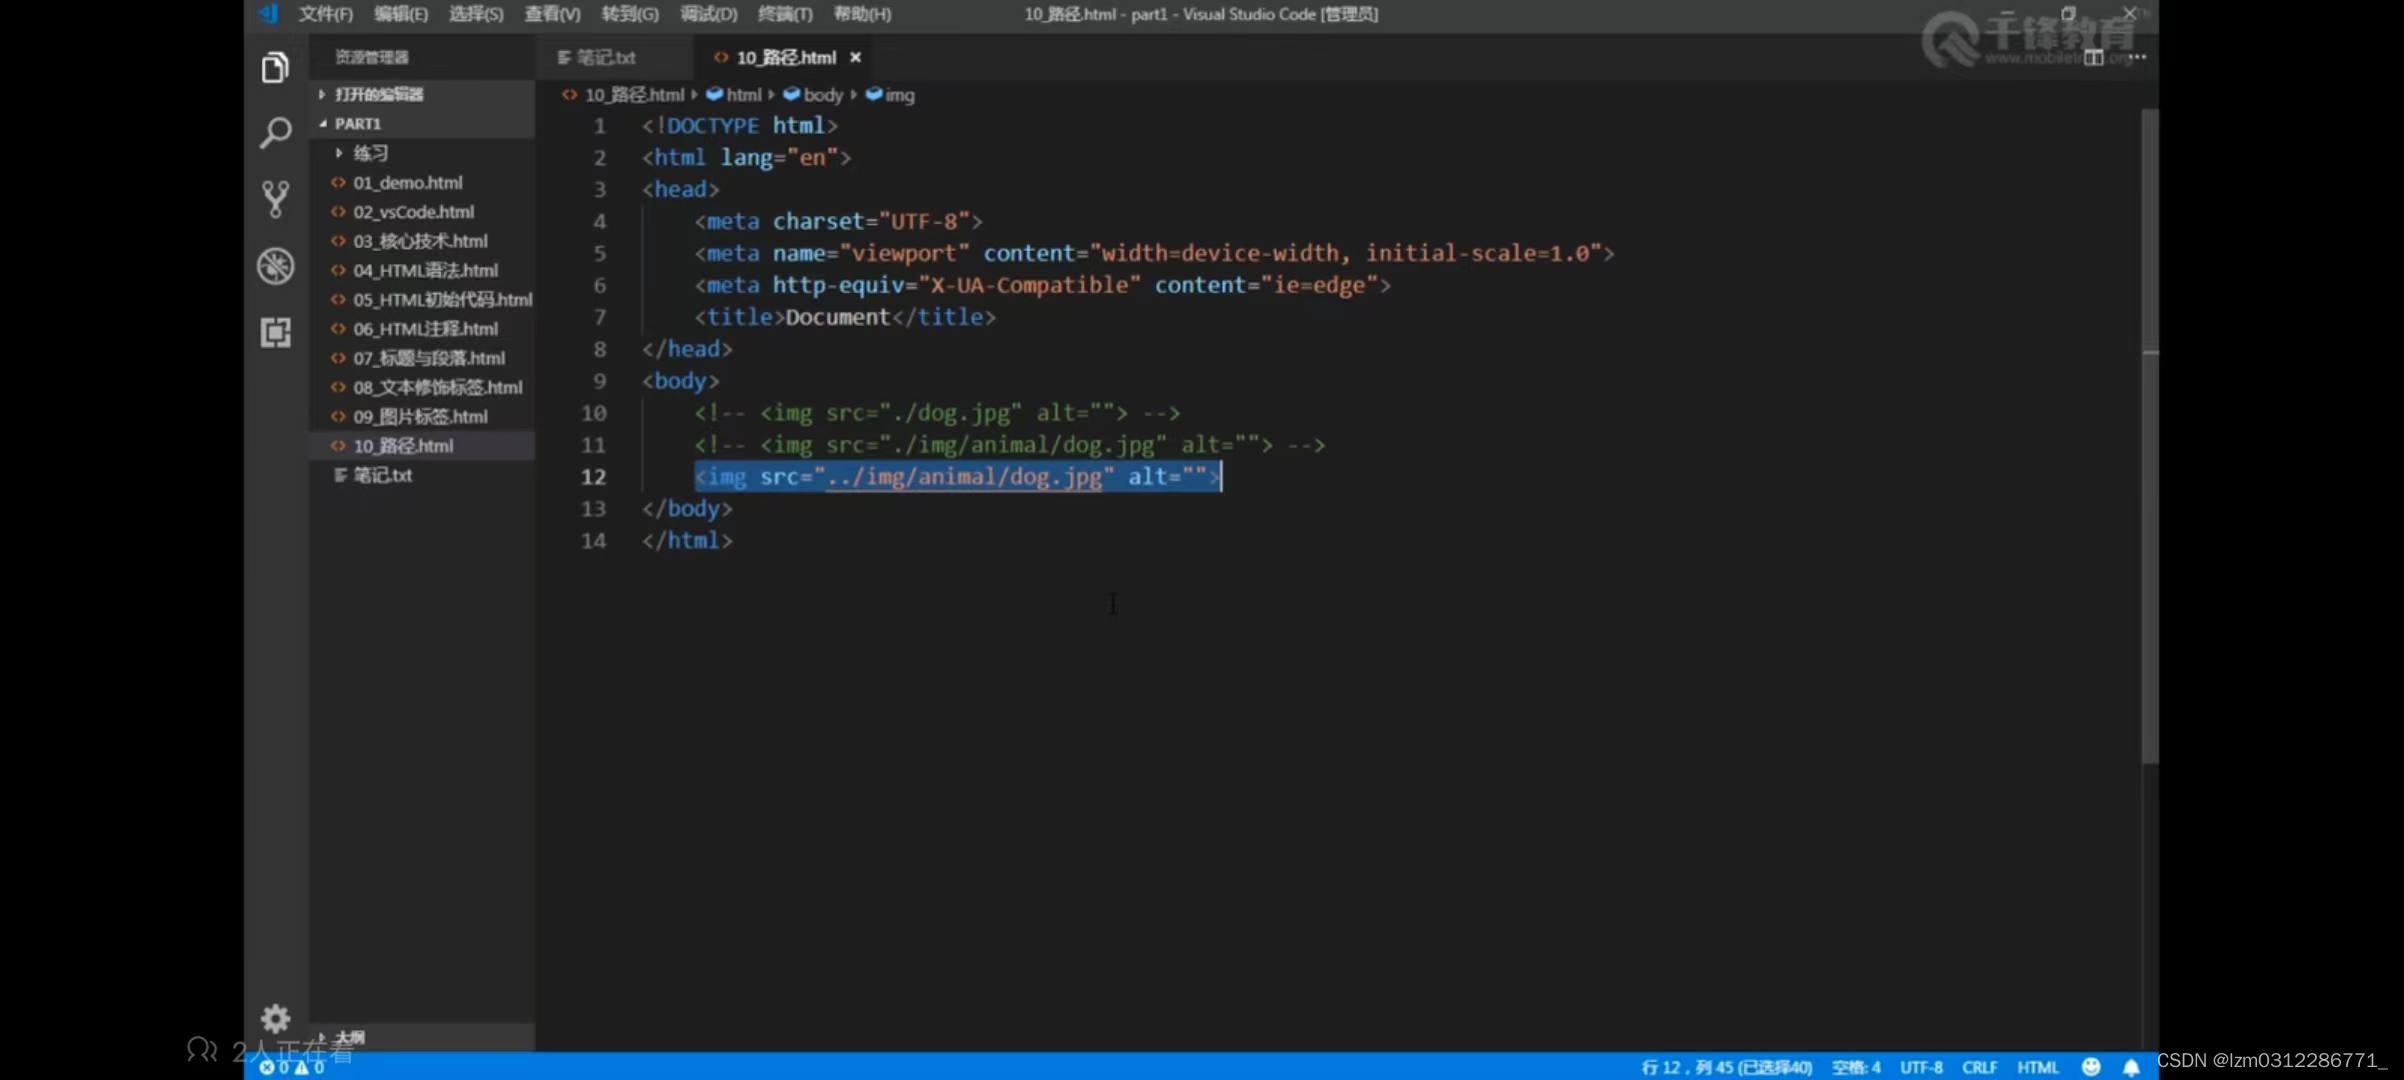The height and width of the screenshot is (1080, 2404).
Task: Open the 查看(V) menu
Action: (552, 14)
